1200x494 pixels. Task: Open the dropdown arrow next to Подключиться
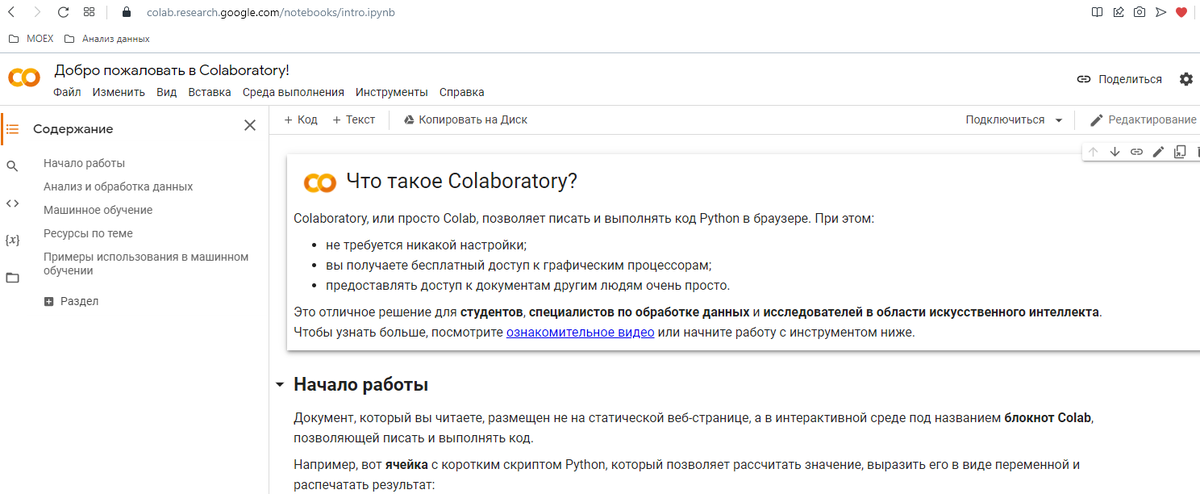click(1058, 120)
